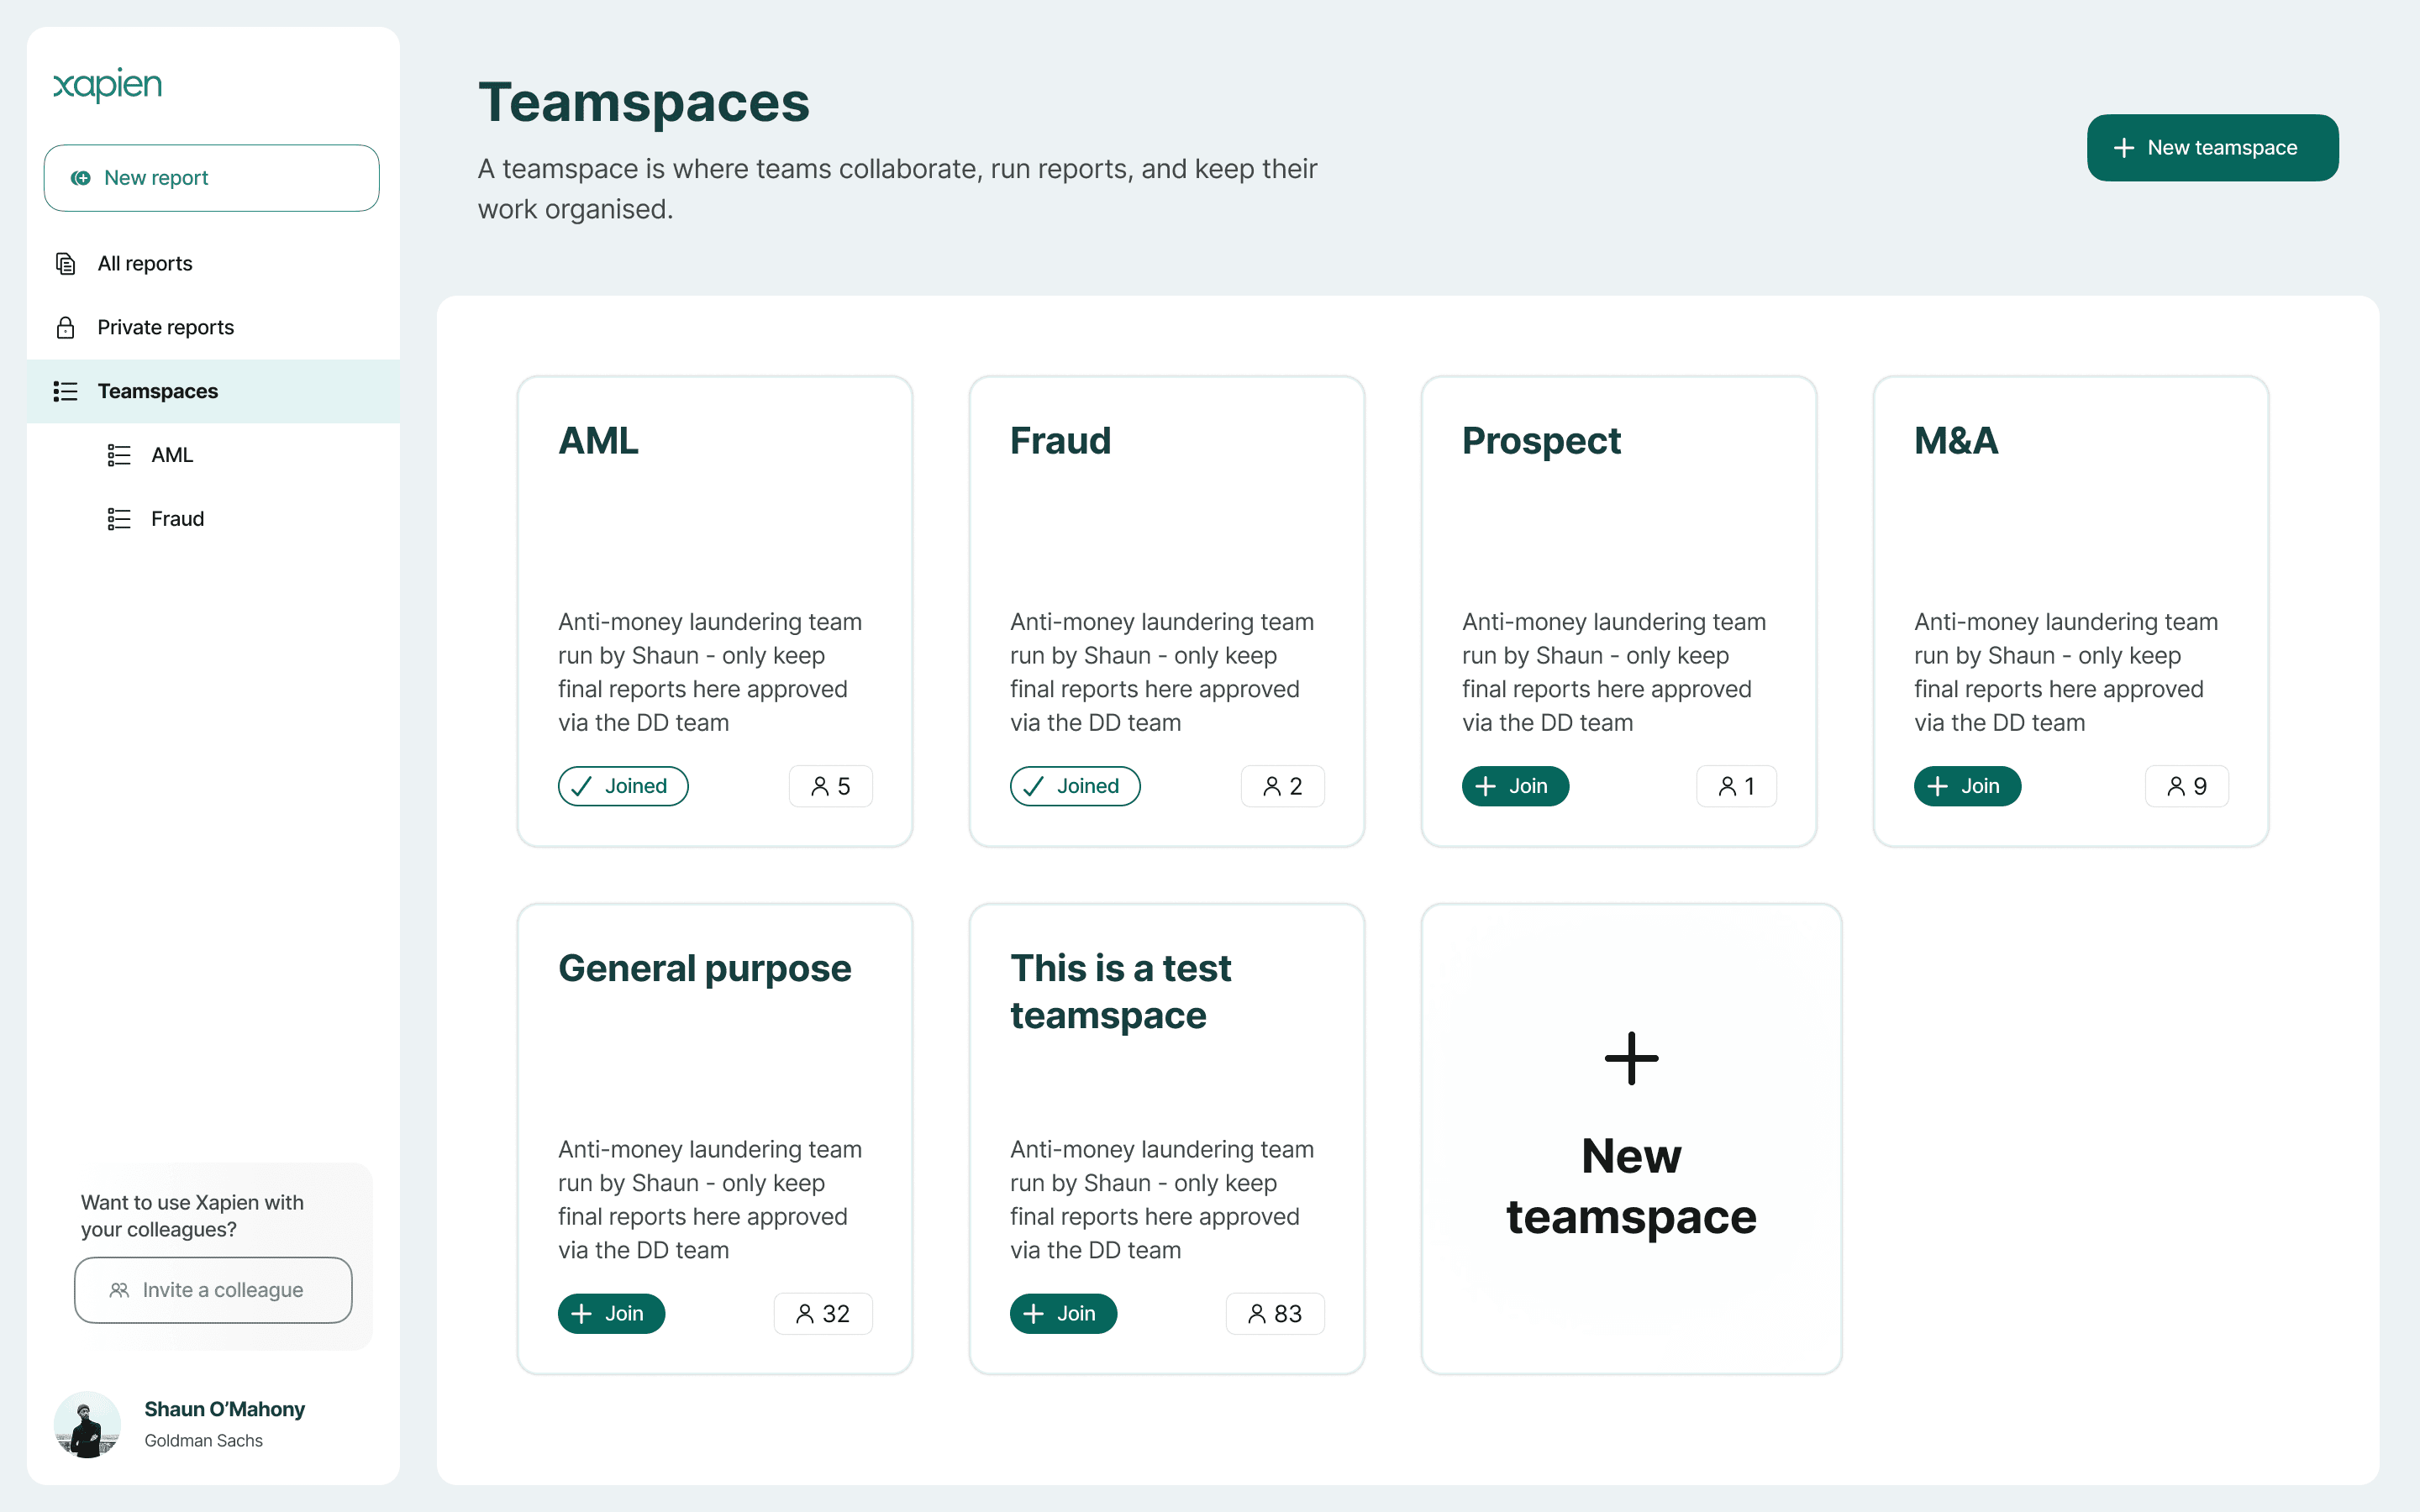This screenshot has height=1512, width=2420.
Task: Click the All reports document icon
Action: [66, 264]
